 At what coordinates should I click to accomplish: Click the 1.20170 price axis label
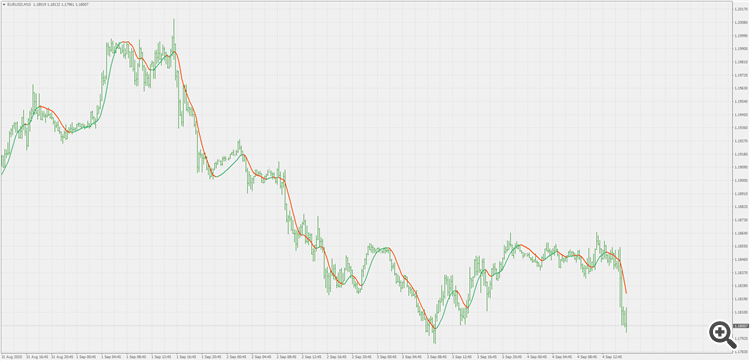(741, 9)
